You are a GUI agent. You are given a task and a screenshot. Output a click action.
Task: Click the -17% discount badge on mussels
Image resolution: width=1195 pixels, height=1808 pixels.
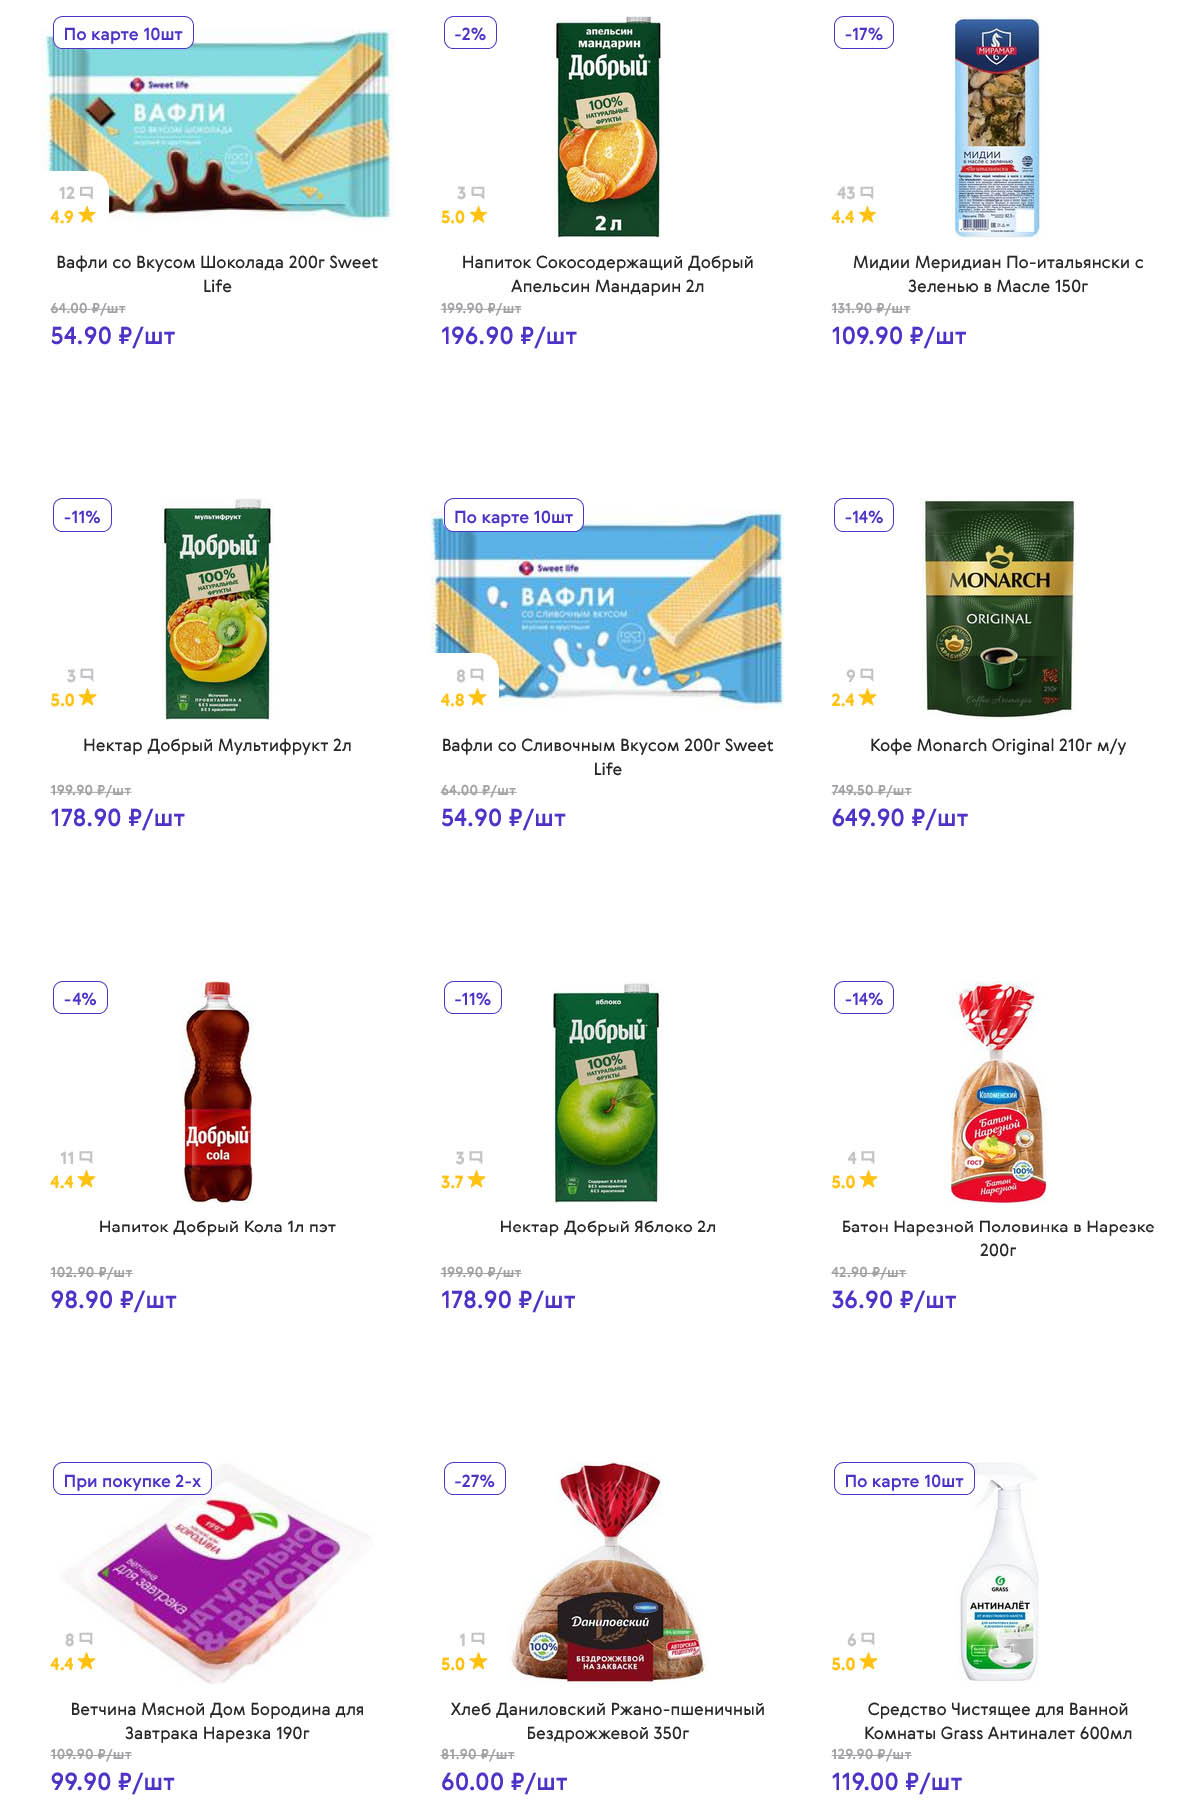863,34
